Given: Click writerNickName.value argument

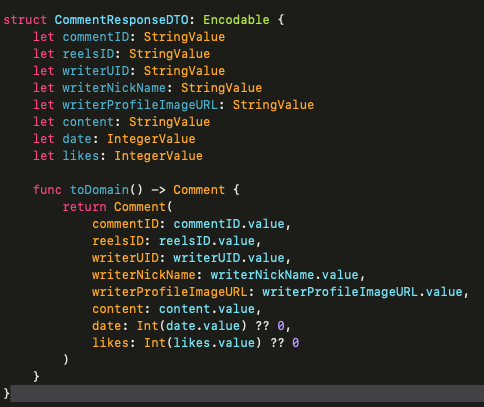Looking at the screenshot, I should (x=284, y=275).
